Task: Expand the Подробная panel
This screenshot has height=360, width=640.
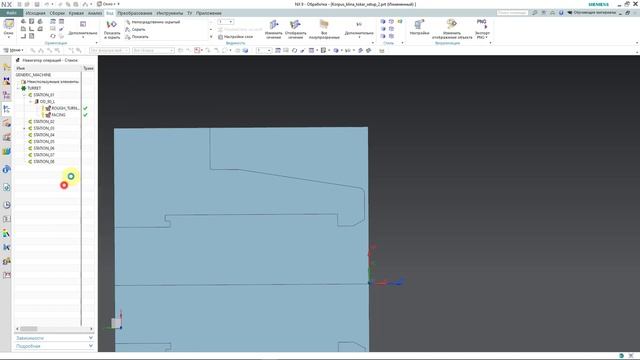Action: click(x=54, y=346)
